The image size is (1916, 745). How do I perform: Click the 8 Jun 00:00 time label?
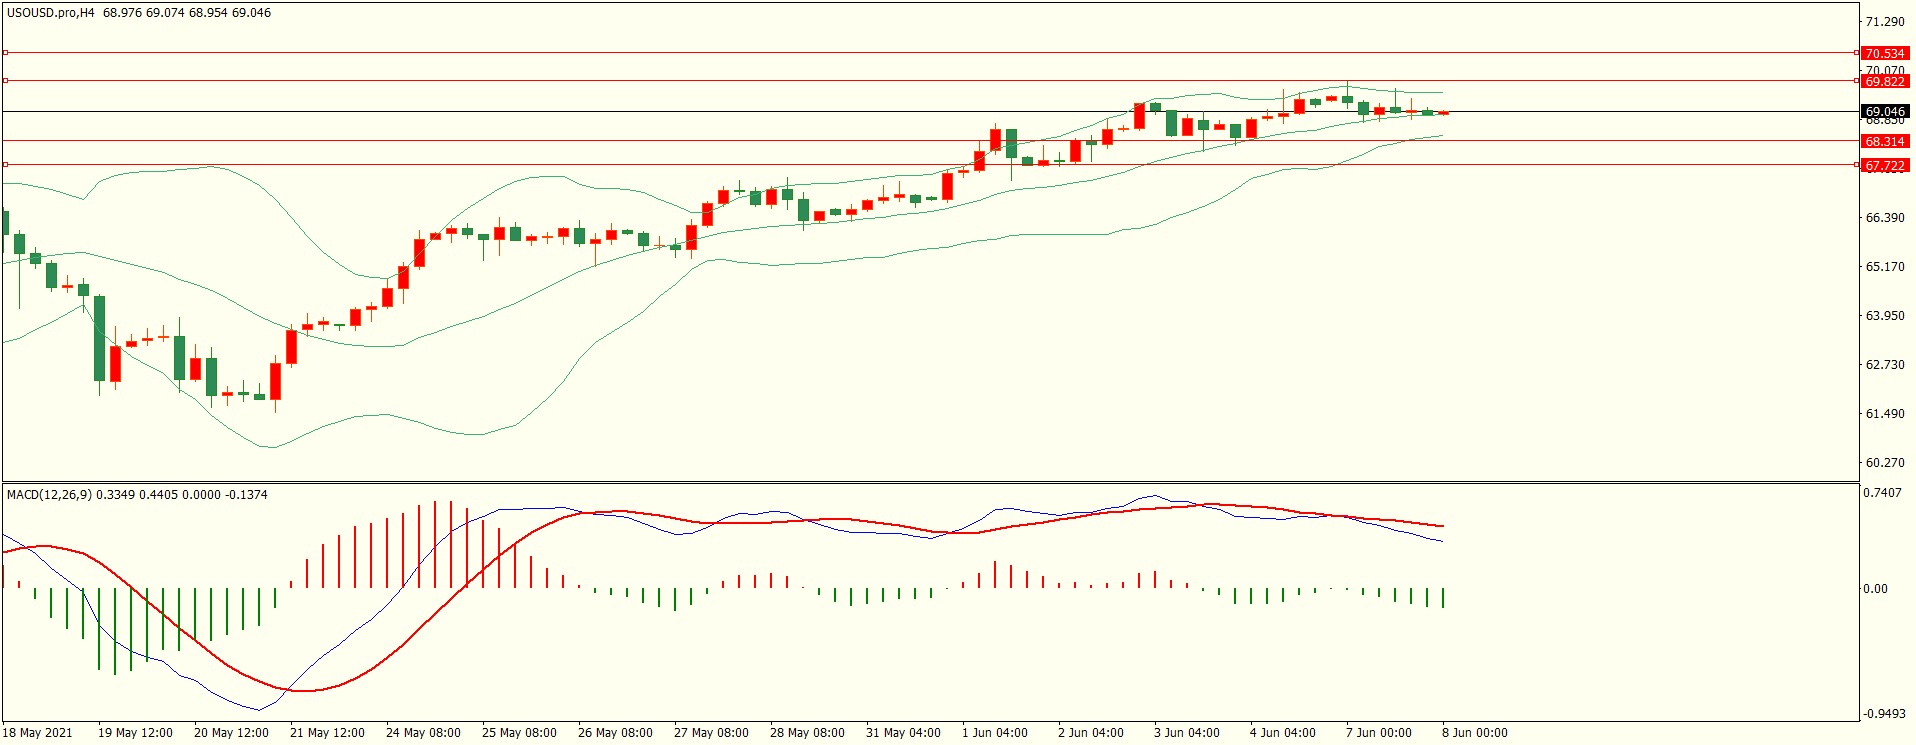pos(1474,732)
